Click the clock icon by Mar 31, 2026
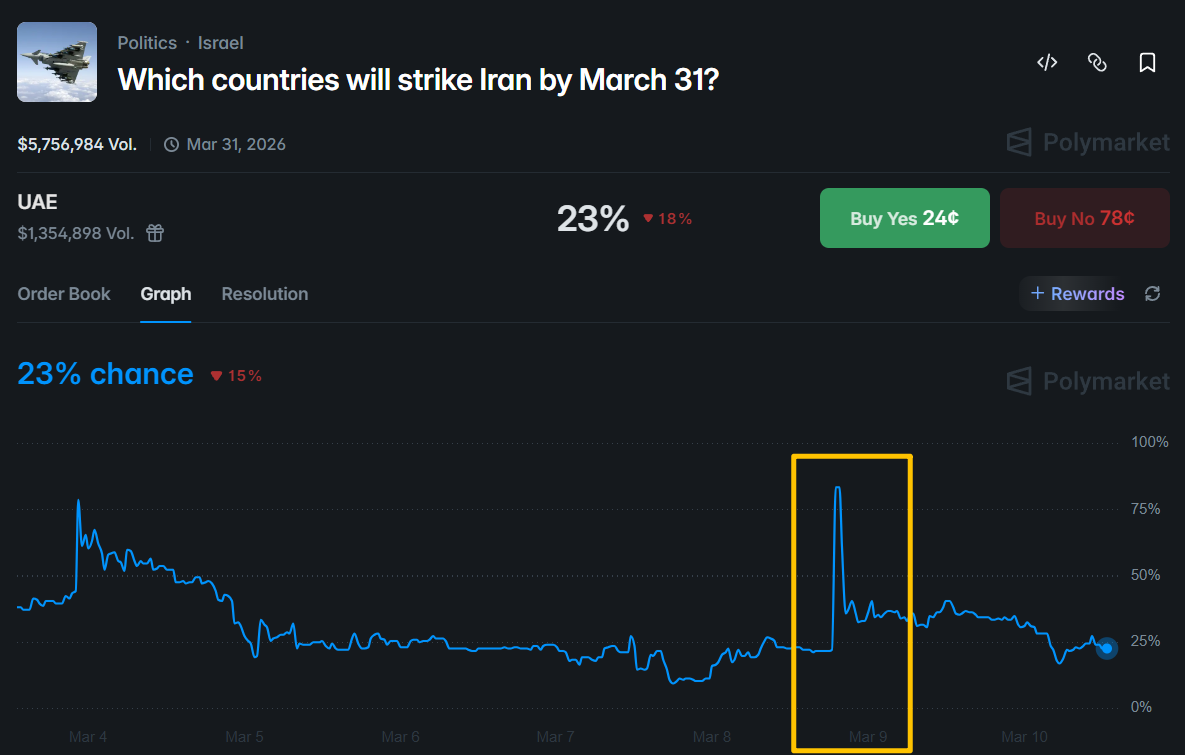This screenshot has height=755, width=1185. (x=171, y=144)
